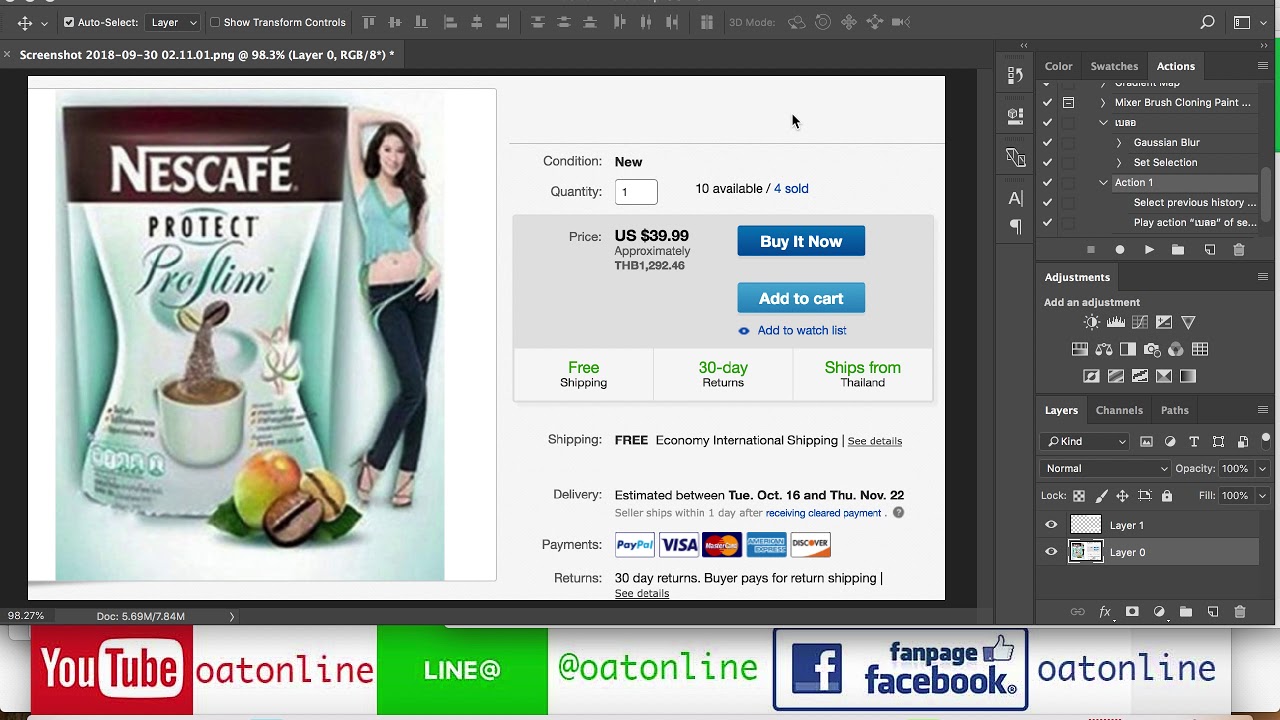Switch to the Paths tab
1280x720 pixels.
tap(1174, 410)
